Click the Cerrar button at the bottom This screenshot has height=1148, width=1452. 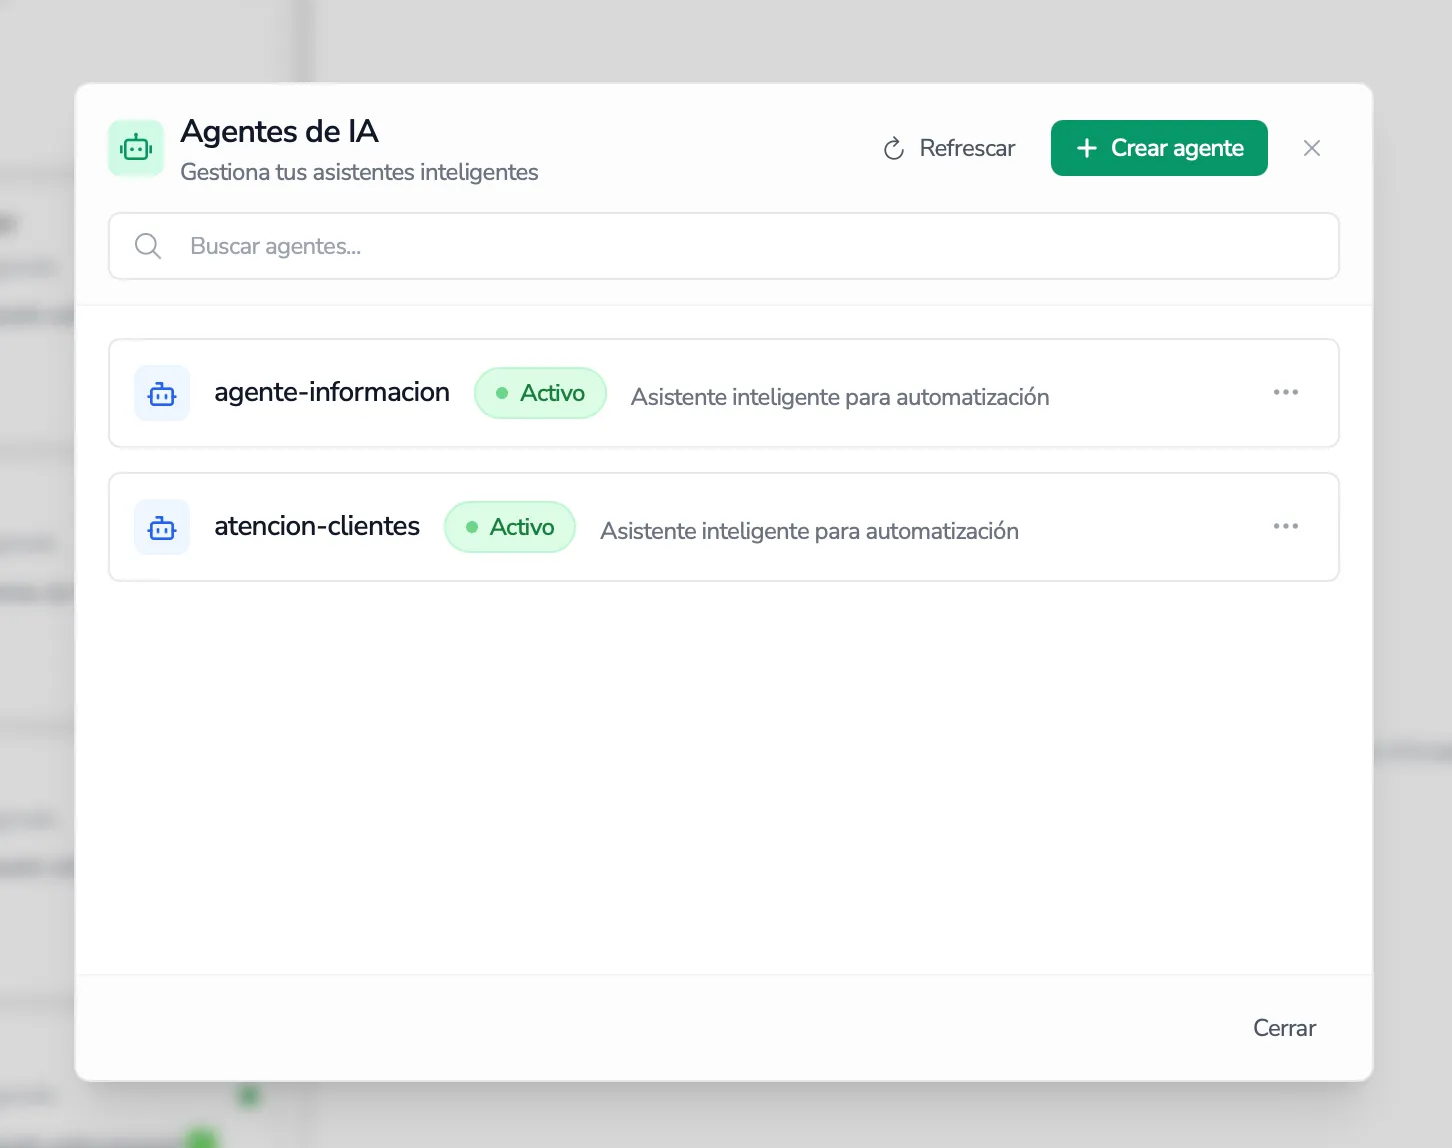[1284, 1027]
